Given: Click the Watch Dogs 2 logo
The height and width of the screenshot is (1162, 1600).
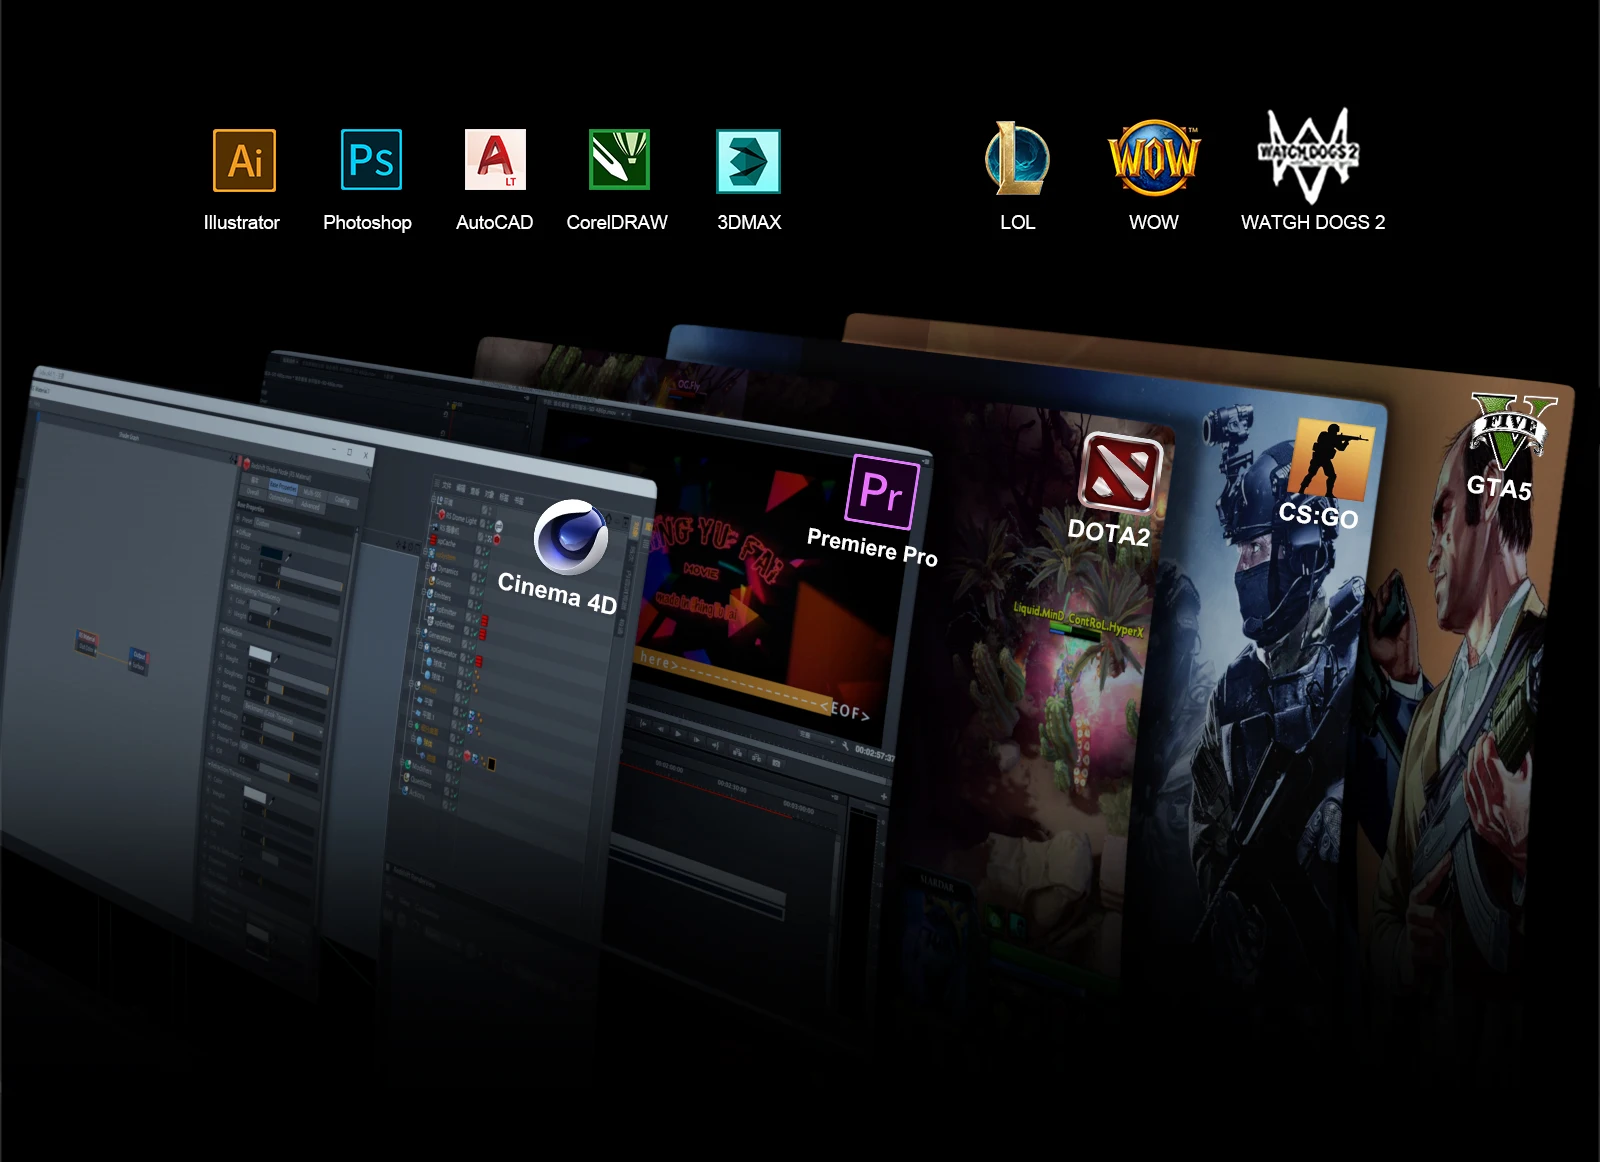Looking at the screenshot, I should 1309,156.
